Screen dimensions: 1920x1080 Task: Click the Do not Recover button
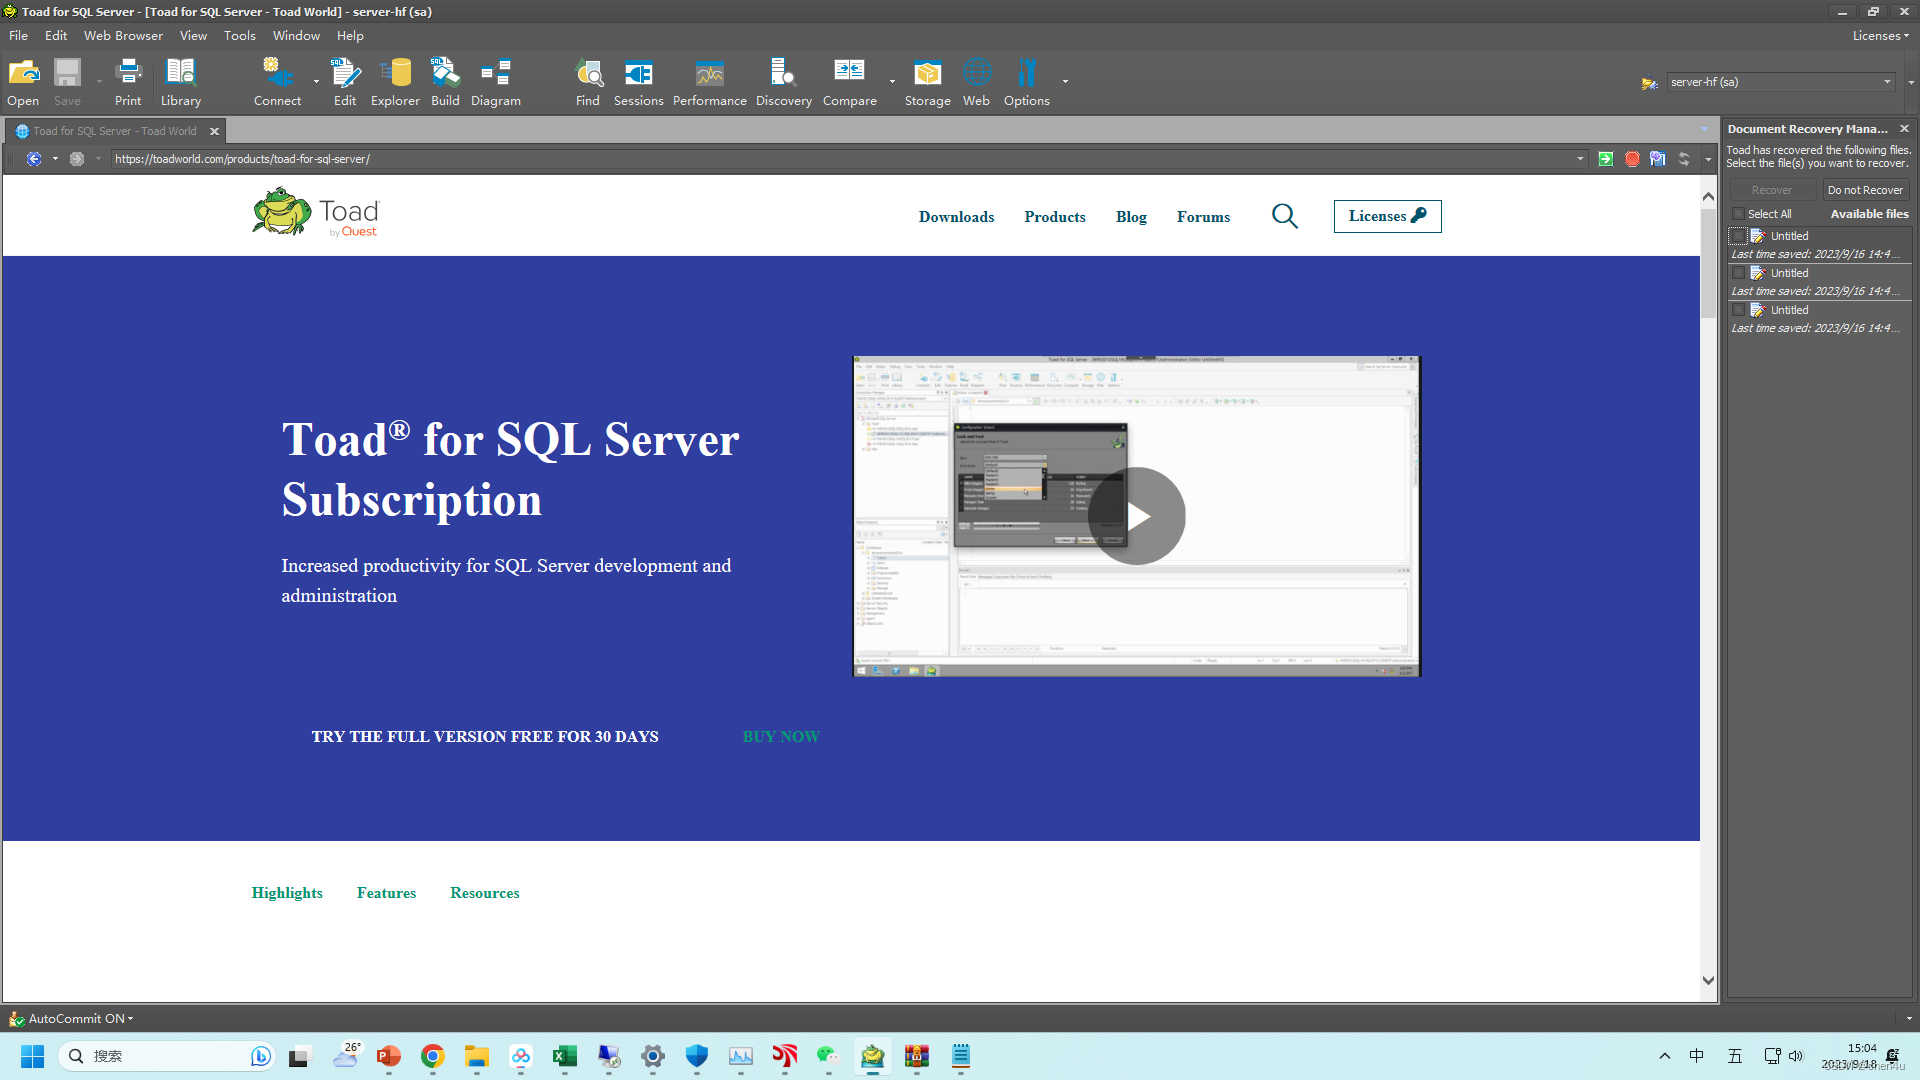click(1865, 189)
